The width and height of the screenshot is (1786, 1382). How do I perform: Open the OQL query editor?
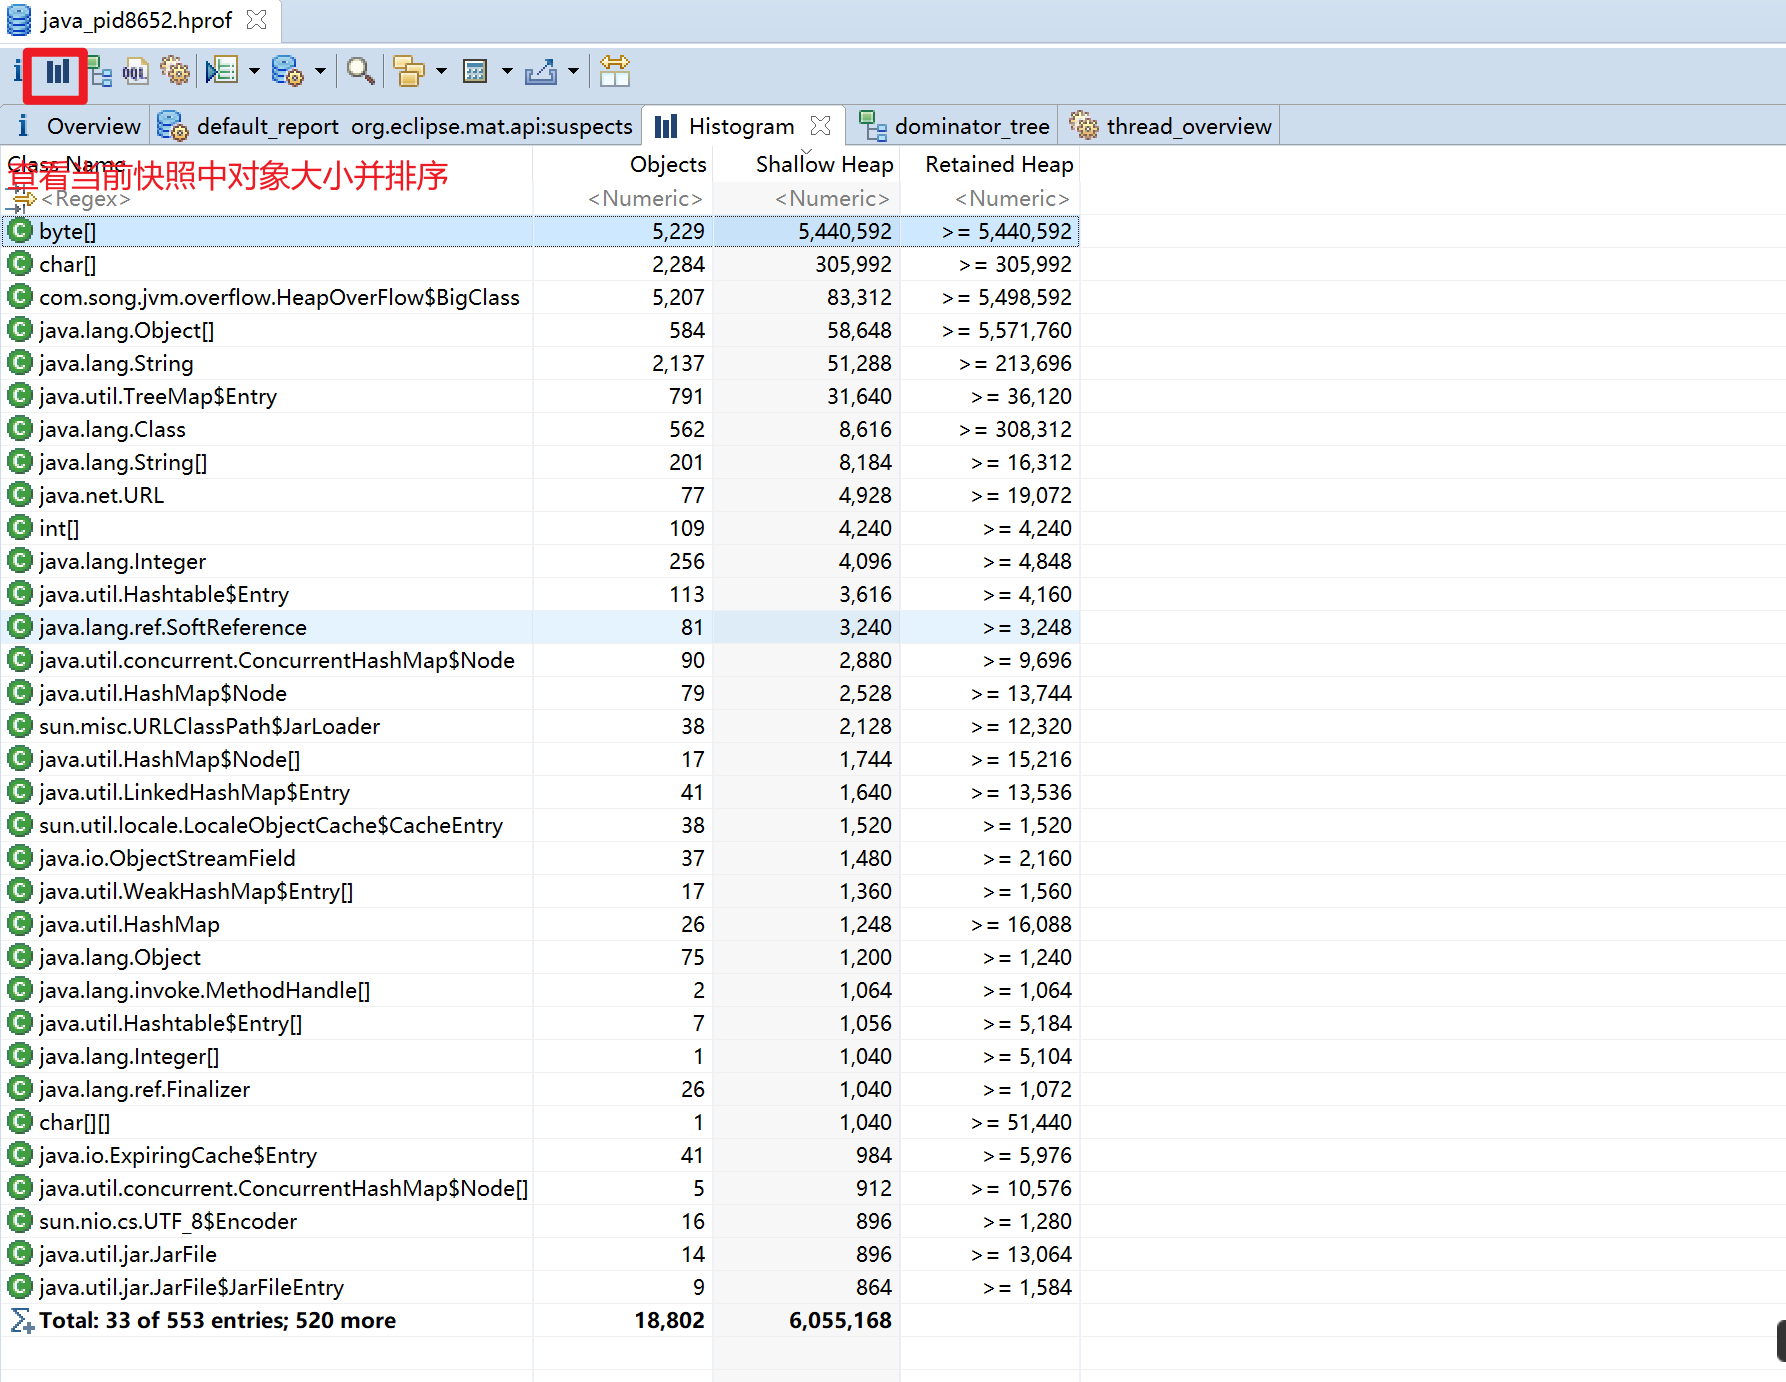[135, 72]
